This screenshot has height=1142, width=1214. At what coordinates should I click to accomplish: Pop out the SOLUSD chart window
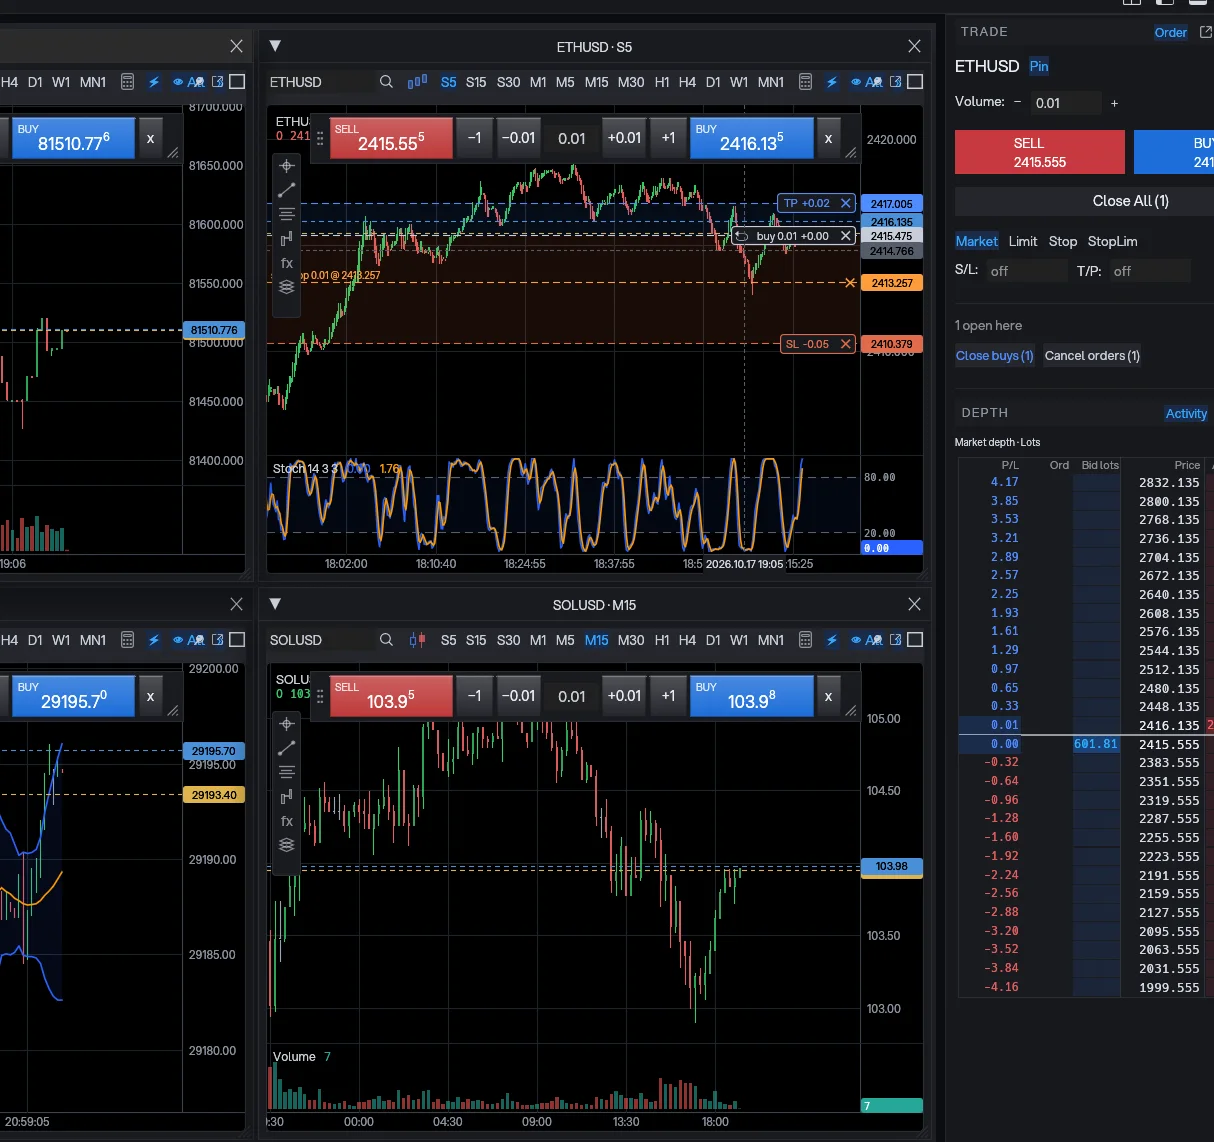[x=895, y=640]
